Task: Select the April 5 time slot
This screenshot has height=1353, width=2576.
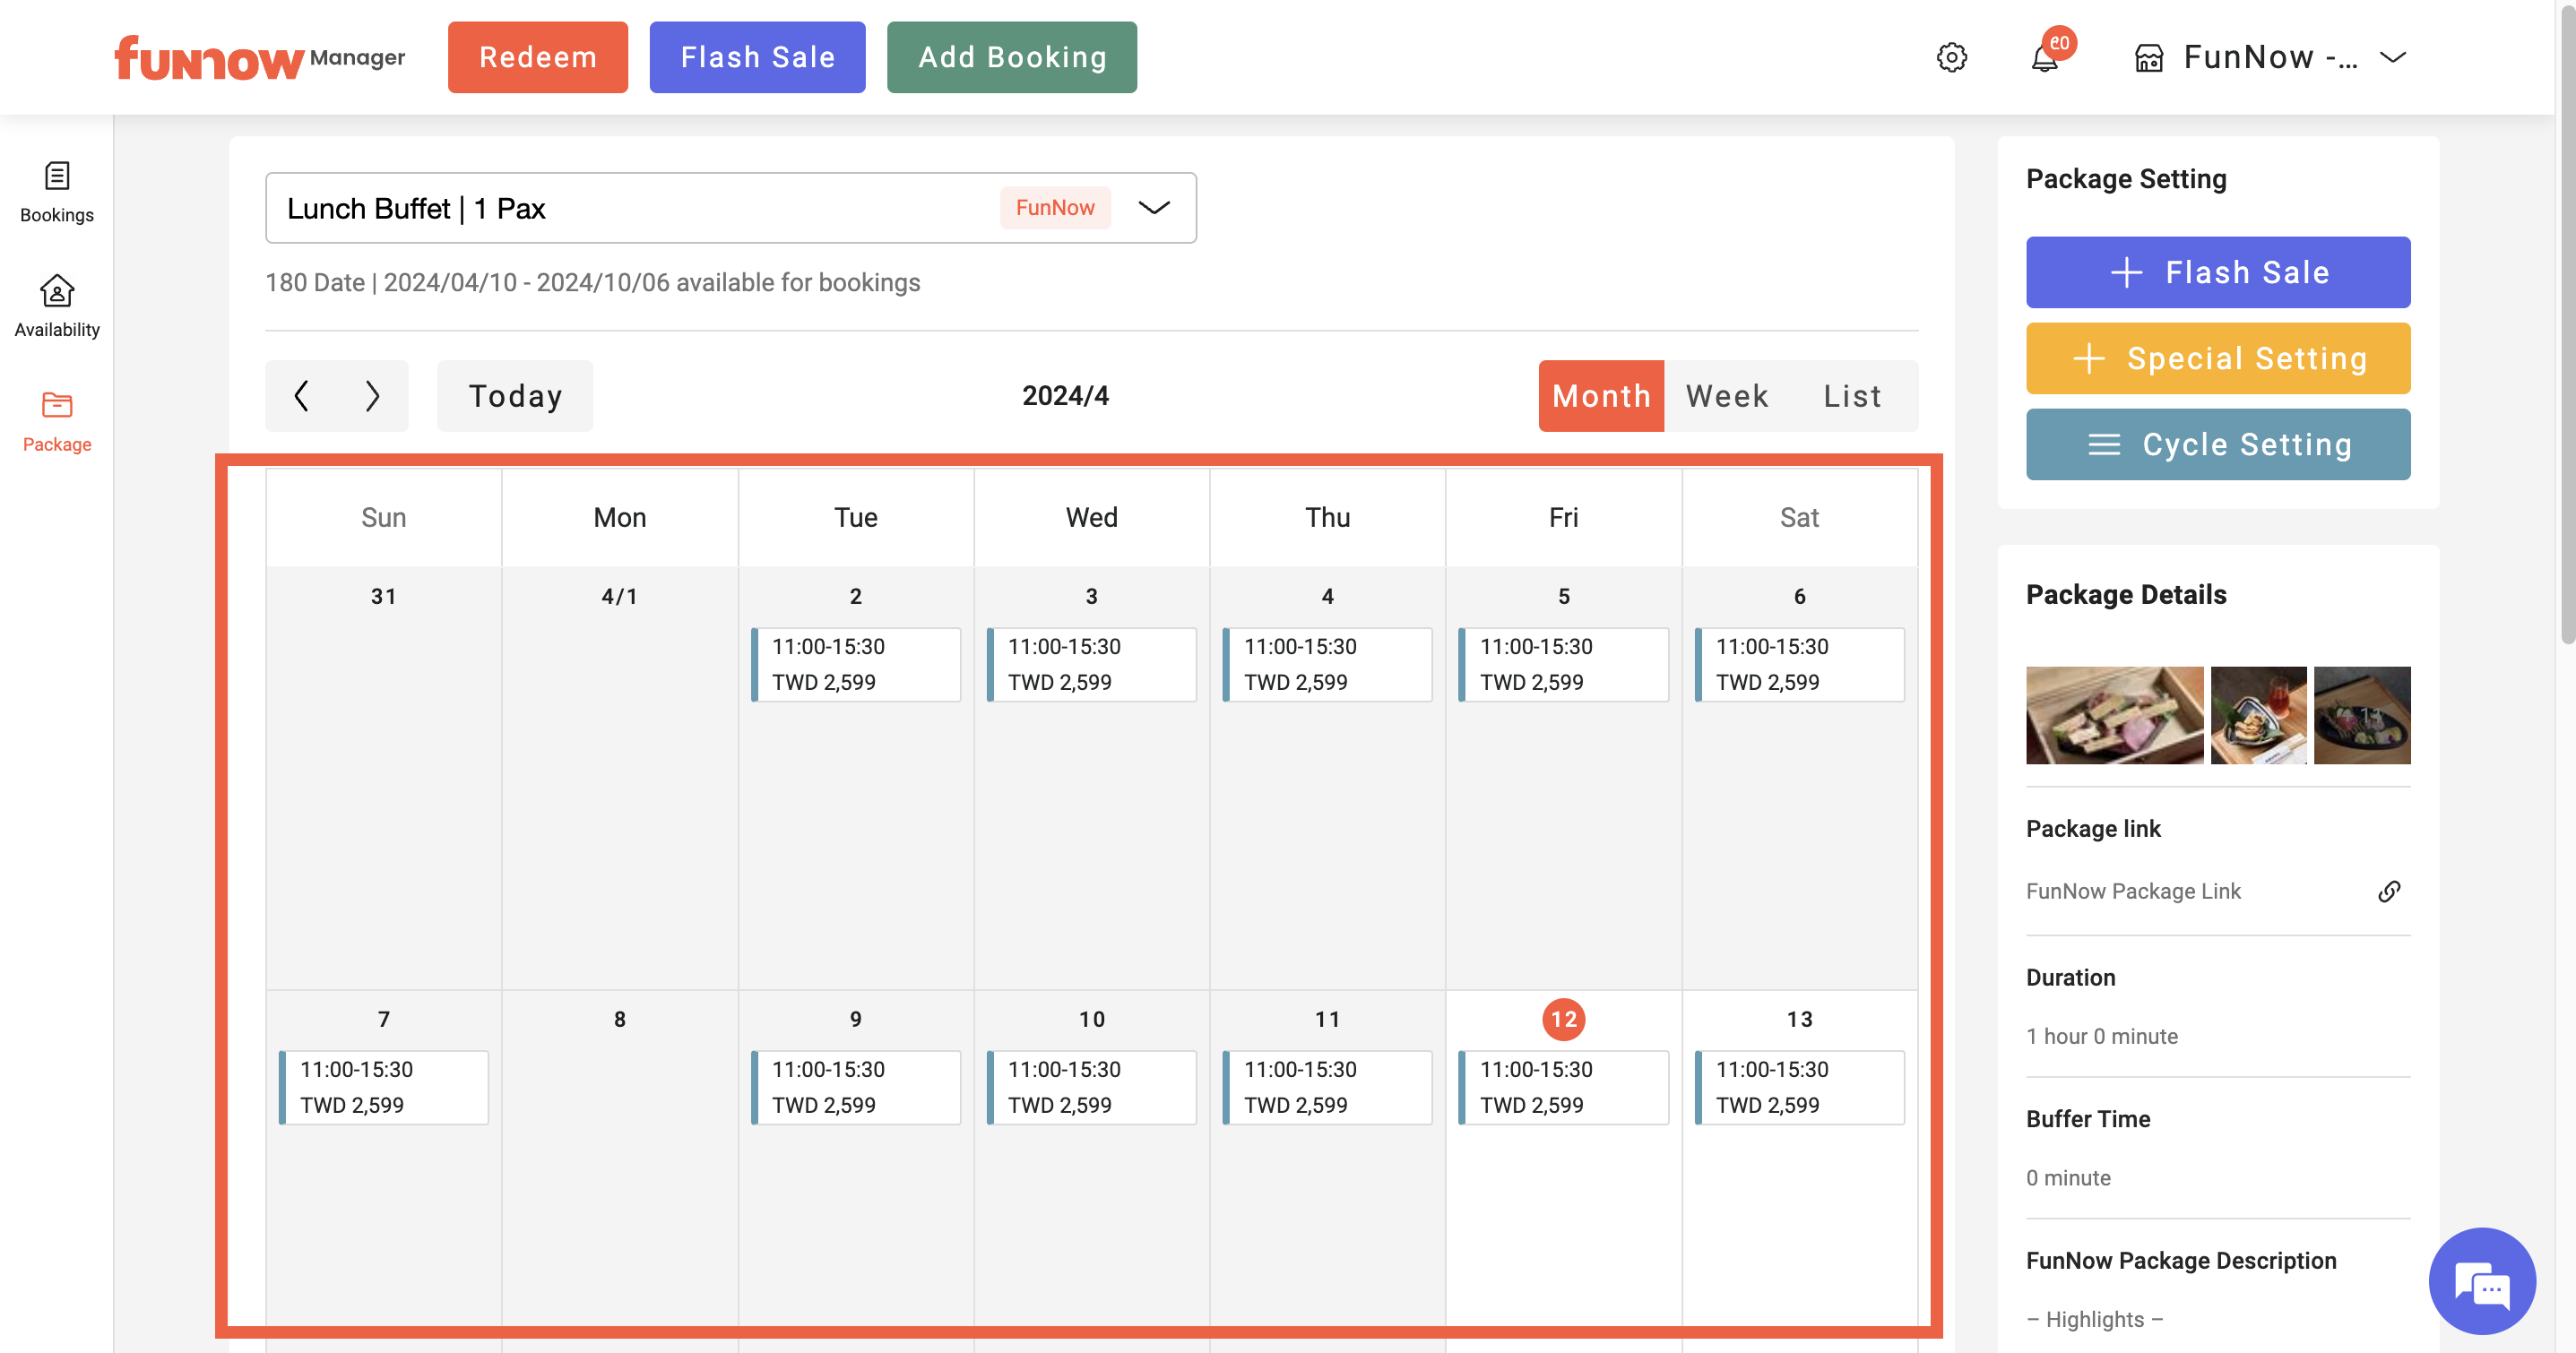Action: [1564, 665]
